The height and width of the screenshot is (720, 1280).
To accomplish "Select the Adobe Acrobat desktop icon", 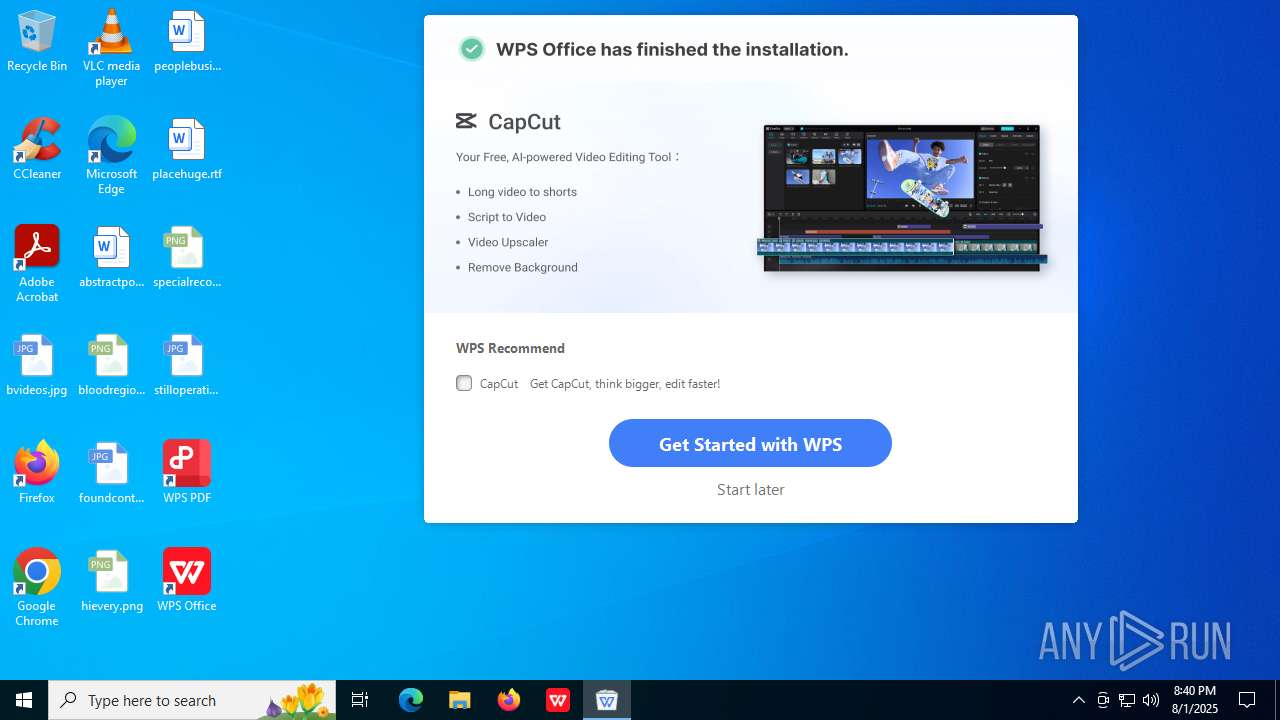I will pyautogui.click(x=37, y=264).
